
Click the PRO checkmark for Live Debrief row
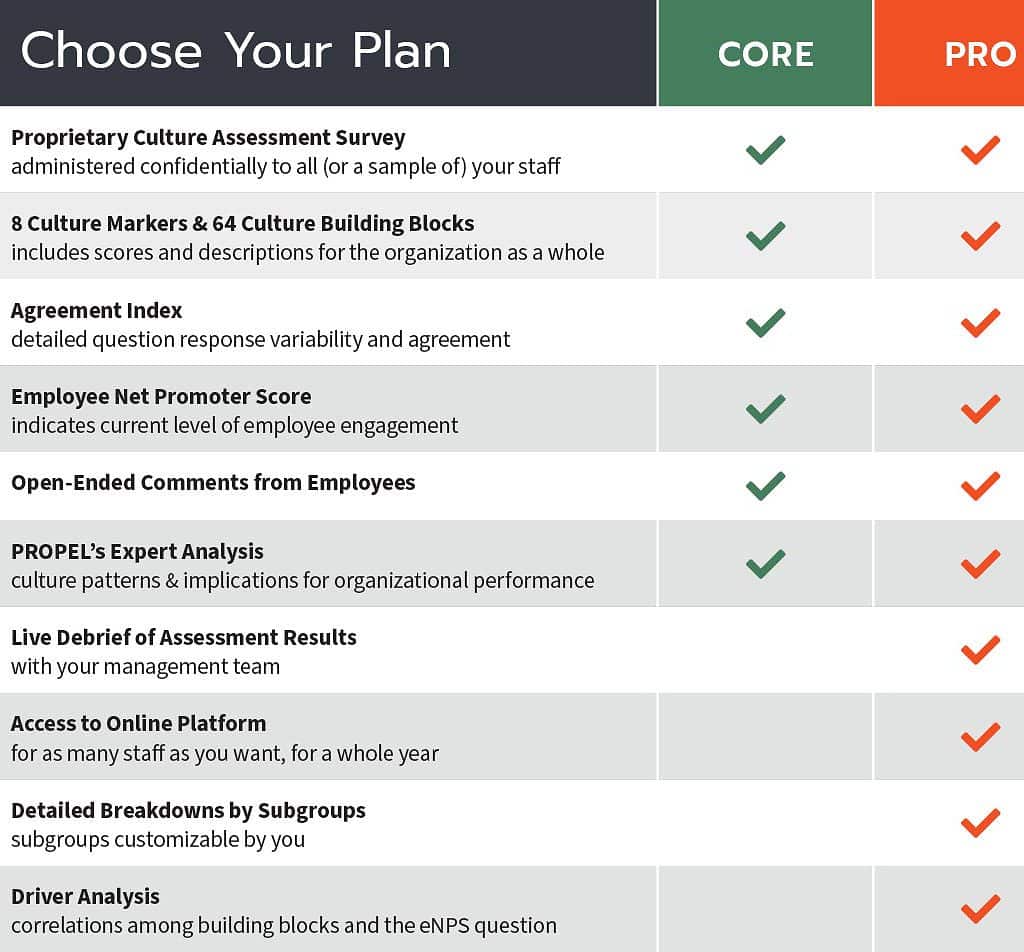click(x=980, y=650)
